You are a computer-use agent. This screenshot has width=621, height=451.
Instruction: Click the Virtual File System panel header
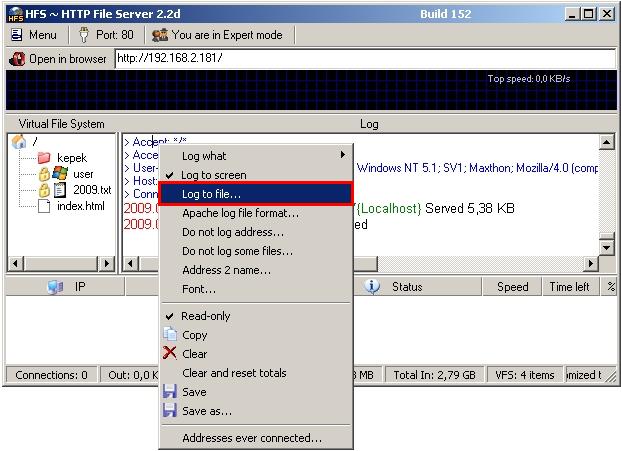[x=62, y=124]
